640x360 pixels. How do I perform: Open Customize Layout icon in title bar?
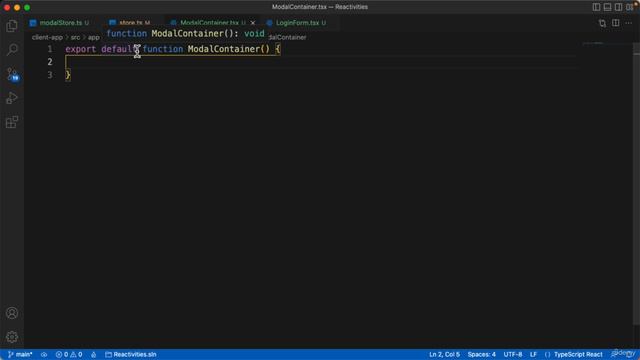pyautogui.click(x=630, y=7)
